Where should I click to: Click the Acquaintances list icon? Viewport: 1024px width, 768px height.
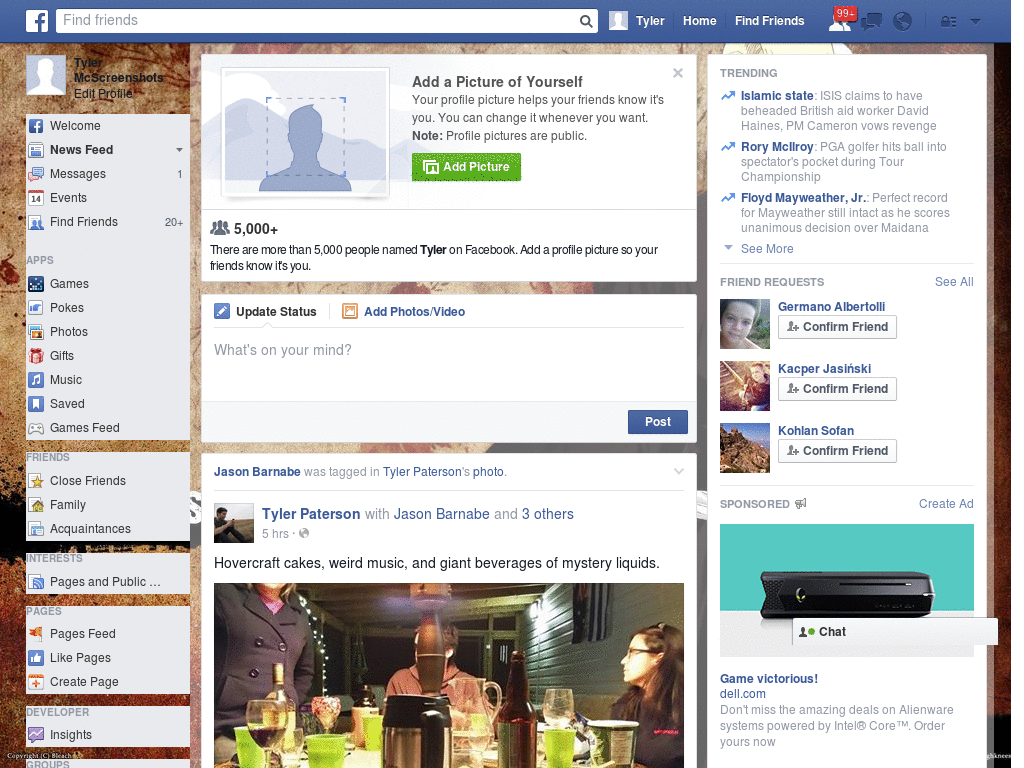36,529
